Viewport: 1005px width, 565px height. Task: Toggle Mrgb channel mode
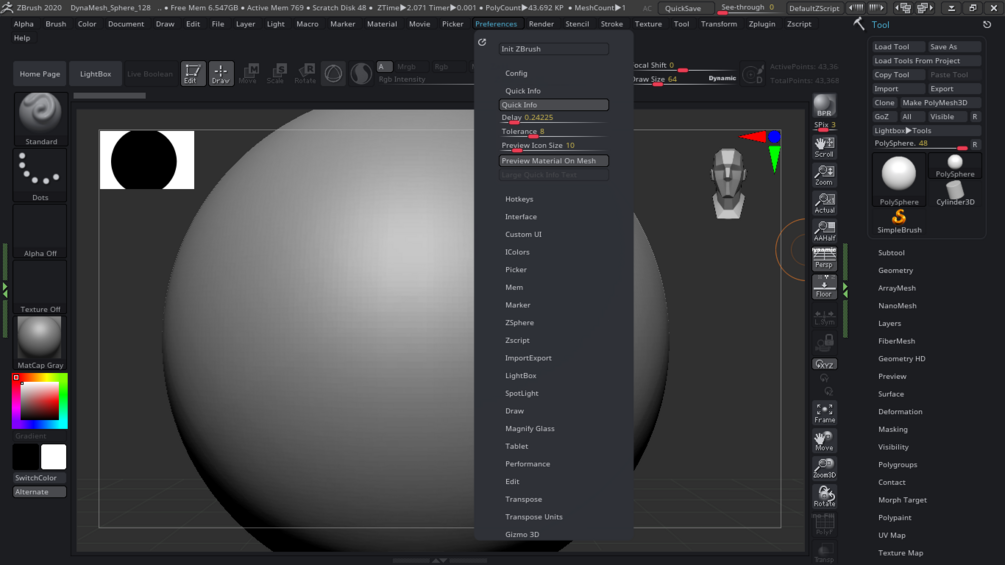coord(406,67)
